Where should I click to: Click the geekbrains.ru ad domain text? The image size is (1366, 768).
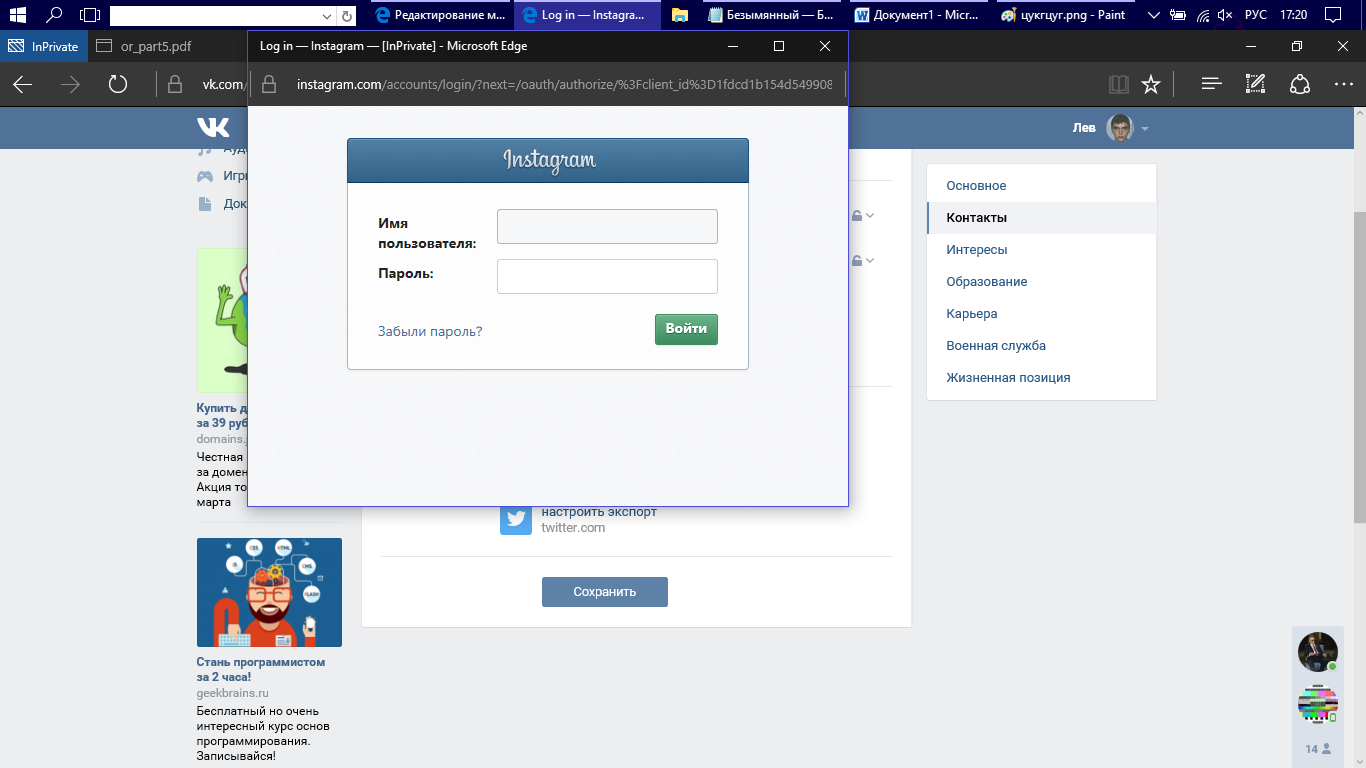(x=233, y=693)
